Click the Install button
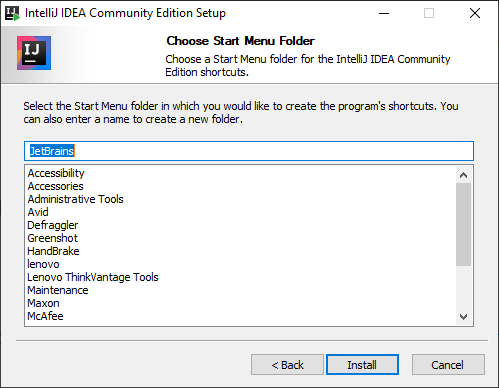The height and width of the screenshot is (388, 499). click(x=362, y=365)
